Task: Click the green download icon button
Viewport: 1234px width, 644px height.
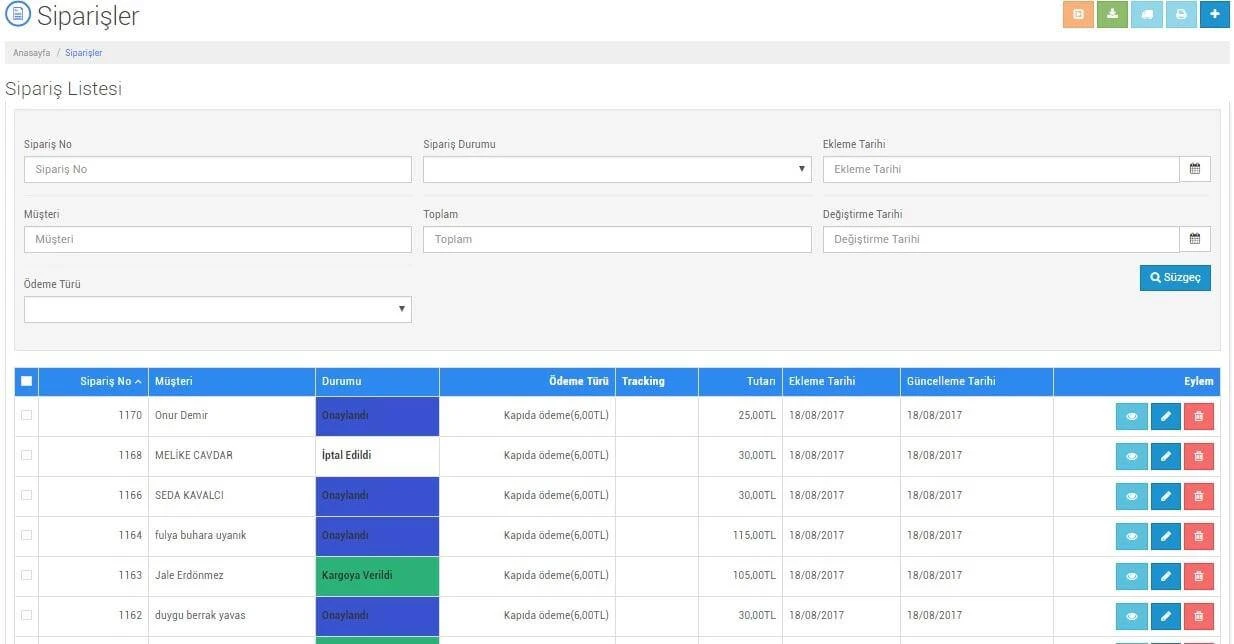Action: [1112, 15]
